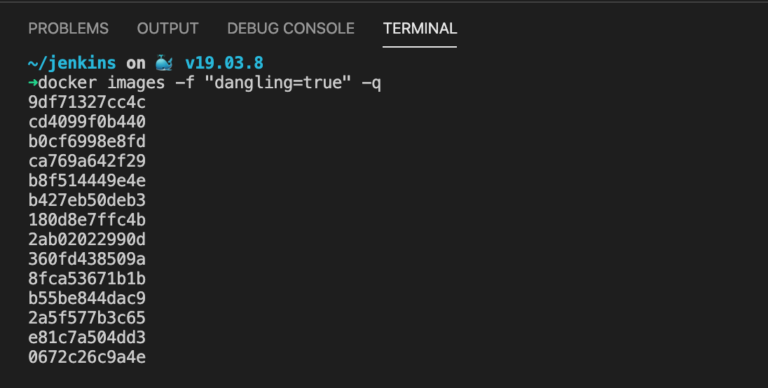Click the Docker whale icon in prompt

164,63
